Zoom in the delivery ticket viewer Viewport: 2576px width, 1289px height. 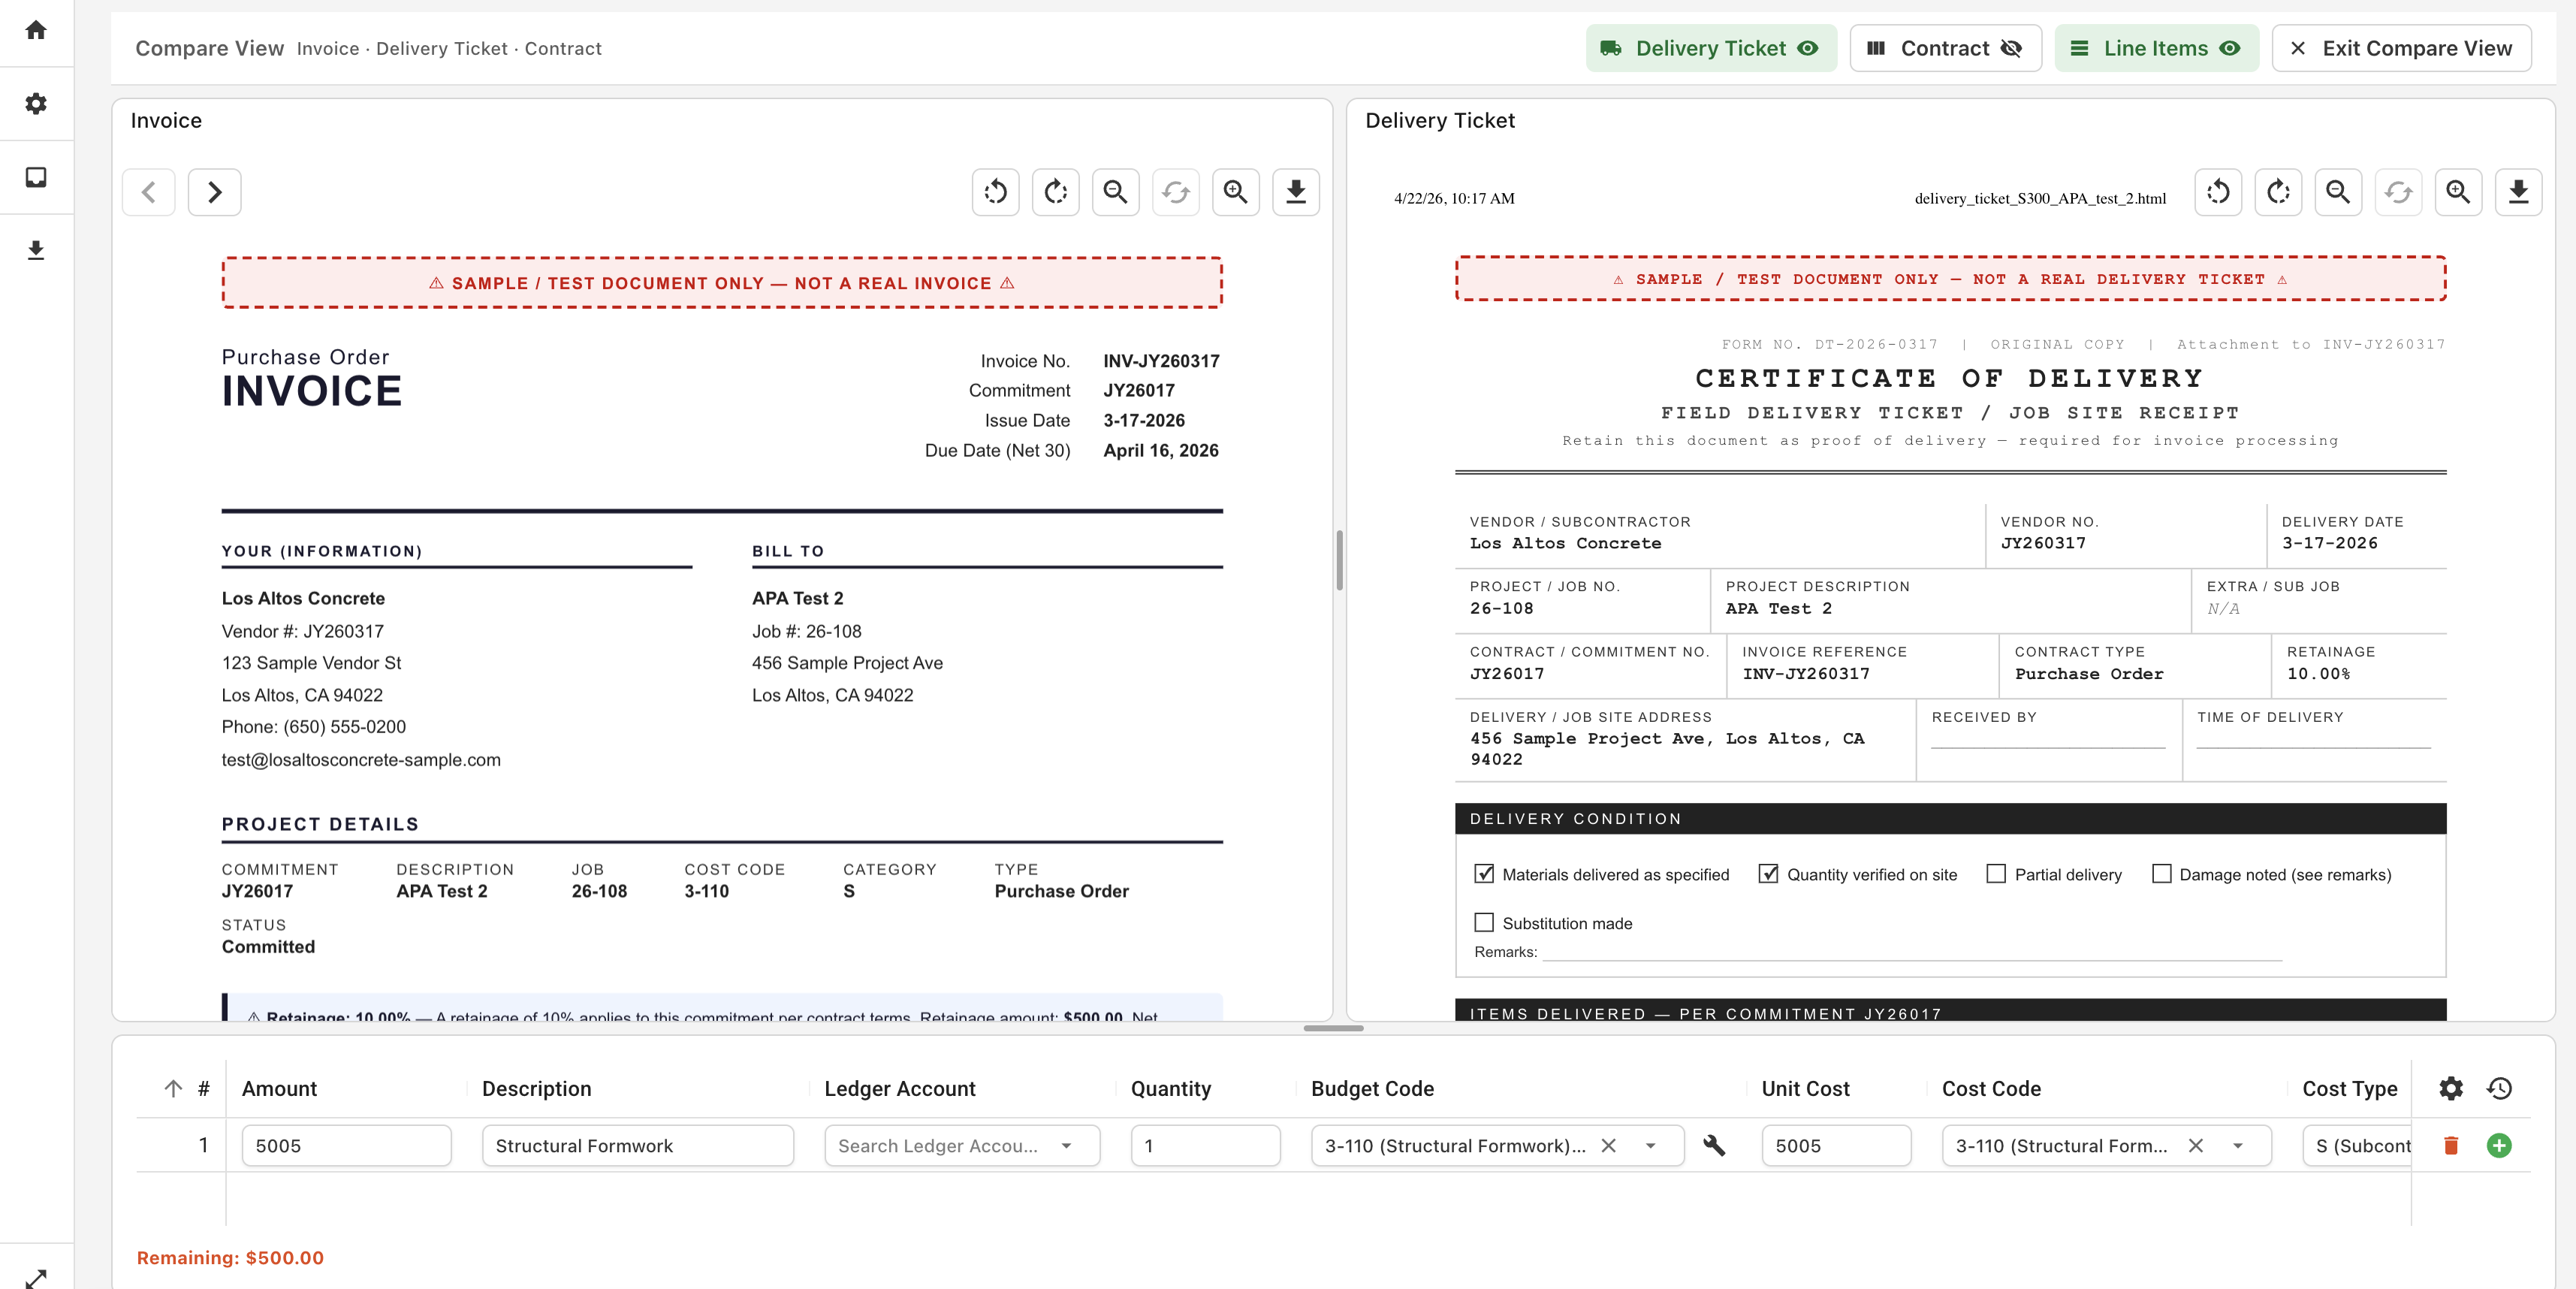click(x=2457, y=192)
